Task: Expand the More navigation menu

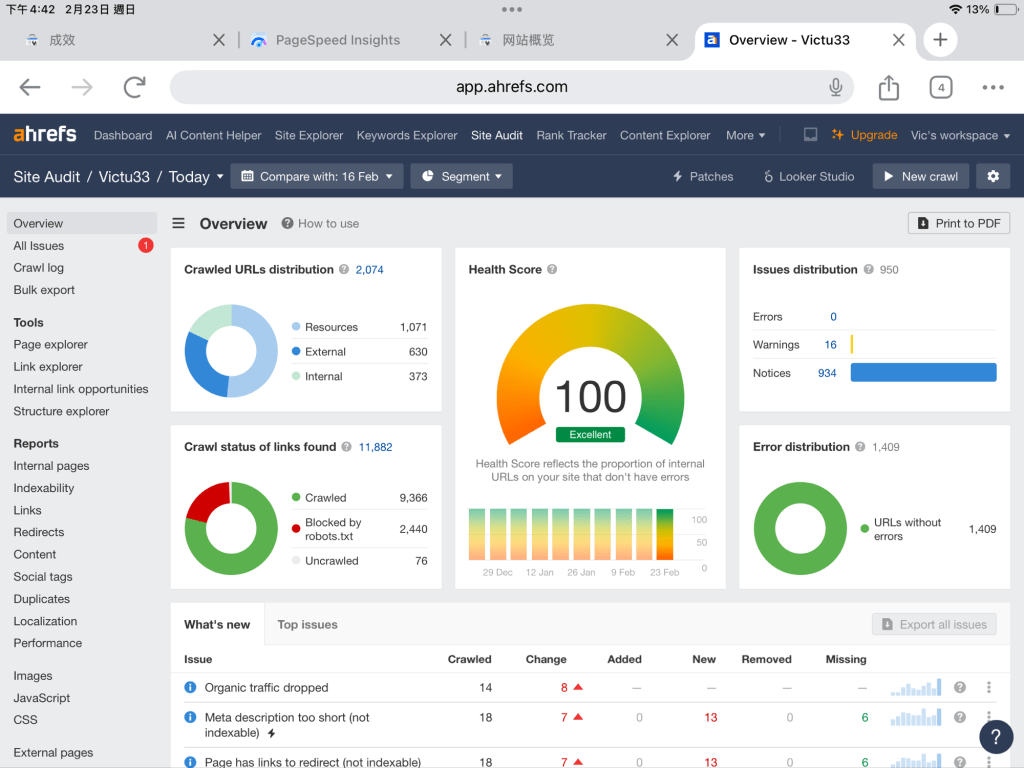Action: click(745, 135)
